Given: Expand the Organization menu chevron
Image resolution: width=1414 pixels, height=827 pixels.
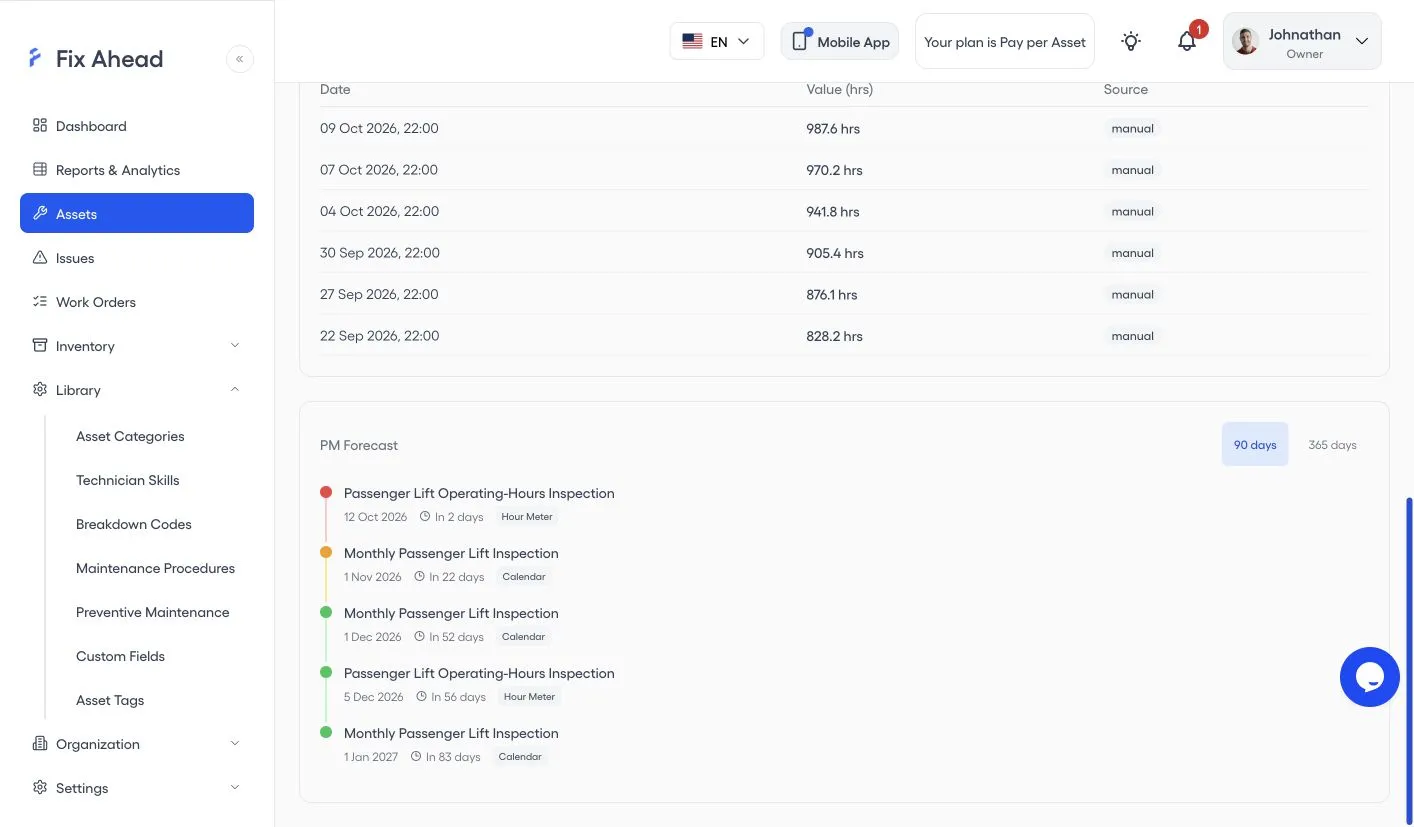Looking at the screenshot, I should pos(235,744).
